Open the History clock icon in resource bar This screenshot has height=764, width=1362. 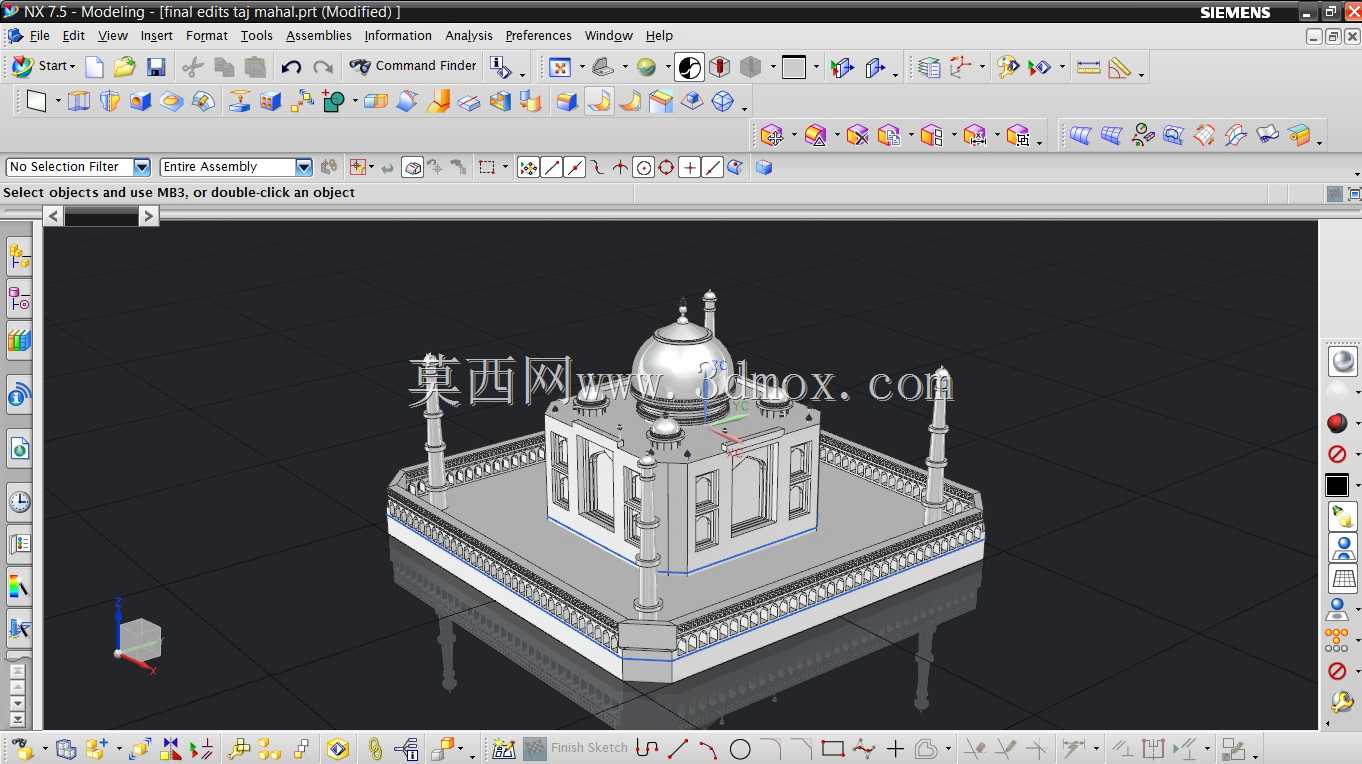pyautogui.click(x=19, y=501)
